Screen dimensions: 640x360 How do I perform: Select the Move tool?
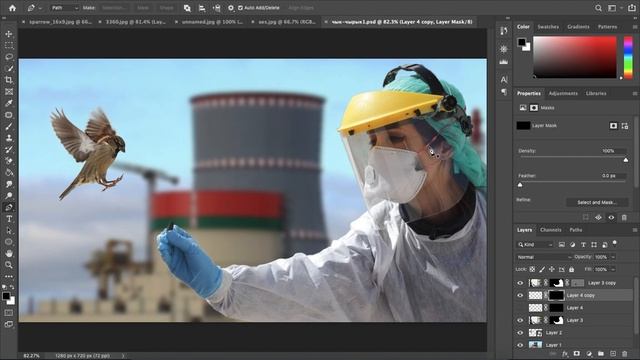[9, 34]
